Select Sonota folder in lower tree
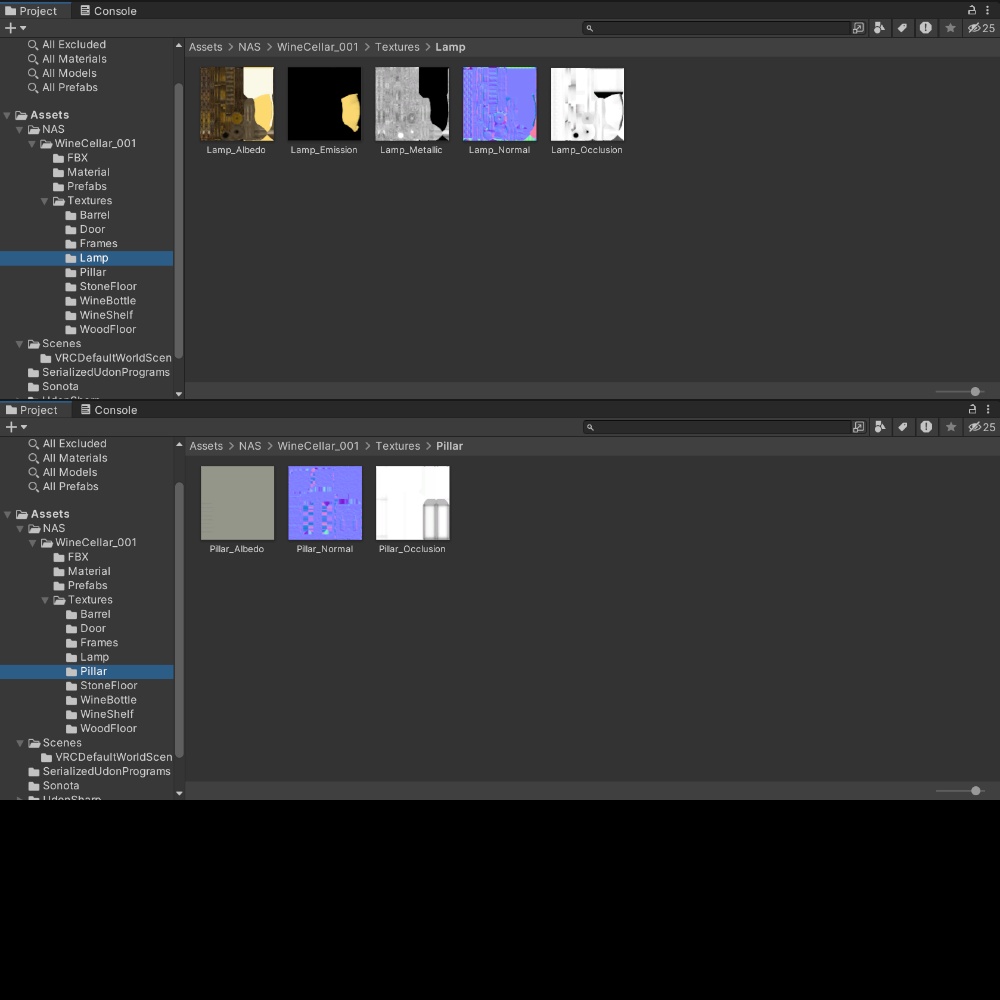The height and width of the screenshot is (1000, 1000). (x=54, y=786)
